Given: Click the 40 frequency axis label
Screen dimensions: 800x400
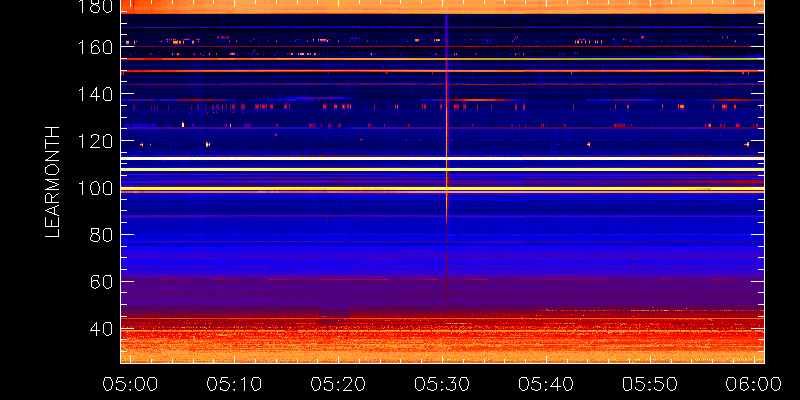Looking at the screenshot, I should 102,329.
